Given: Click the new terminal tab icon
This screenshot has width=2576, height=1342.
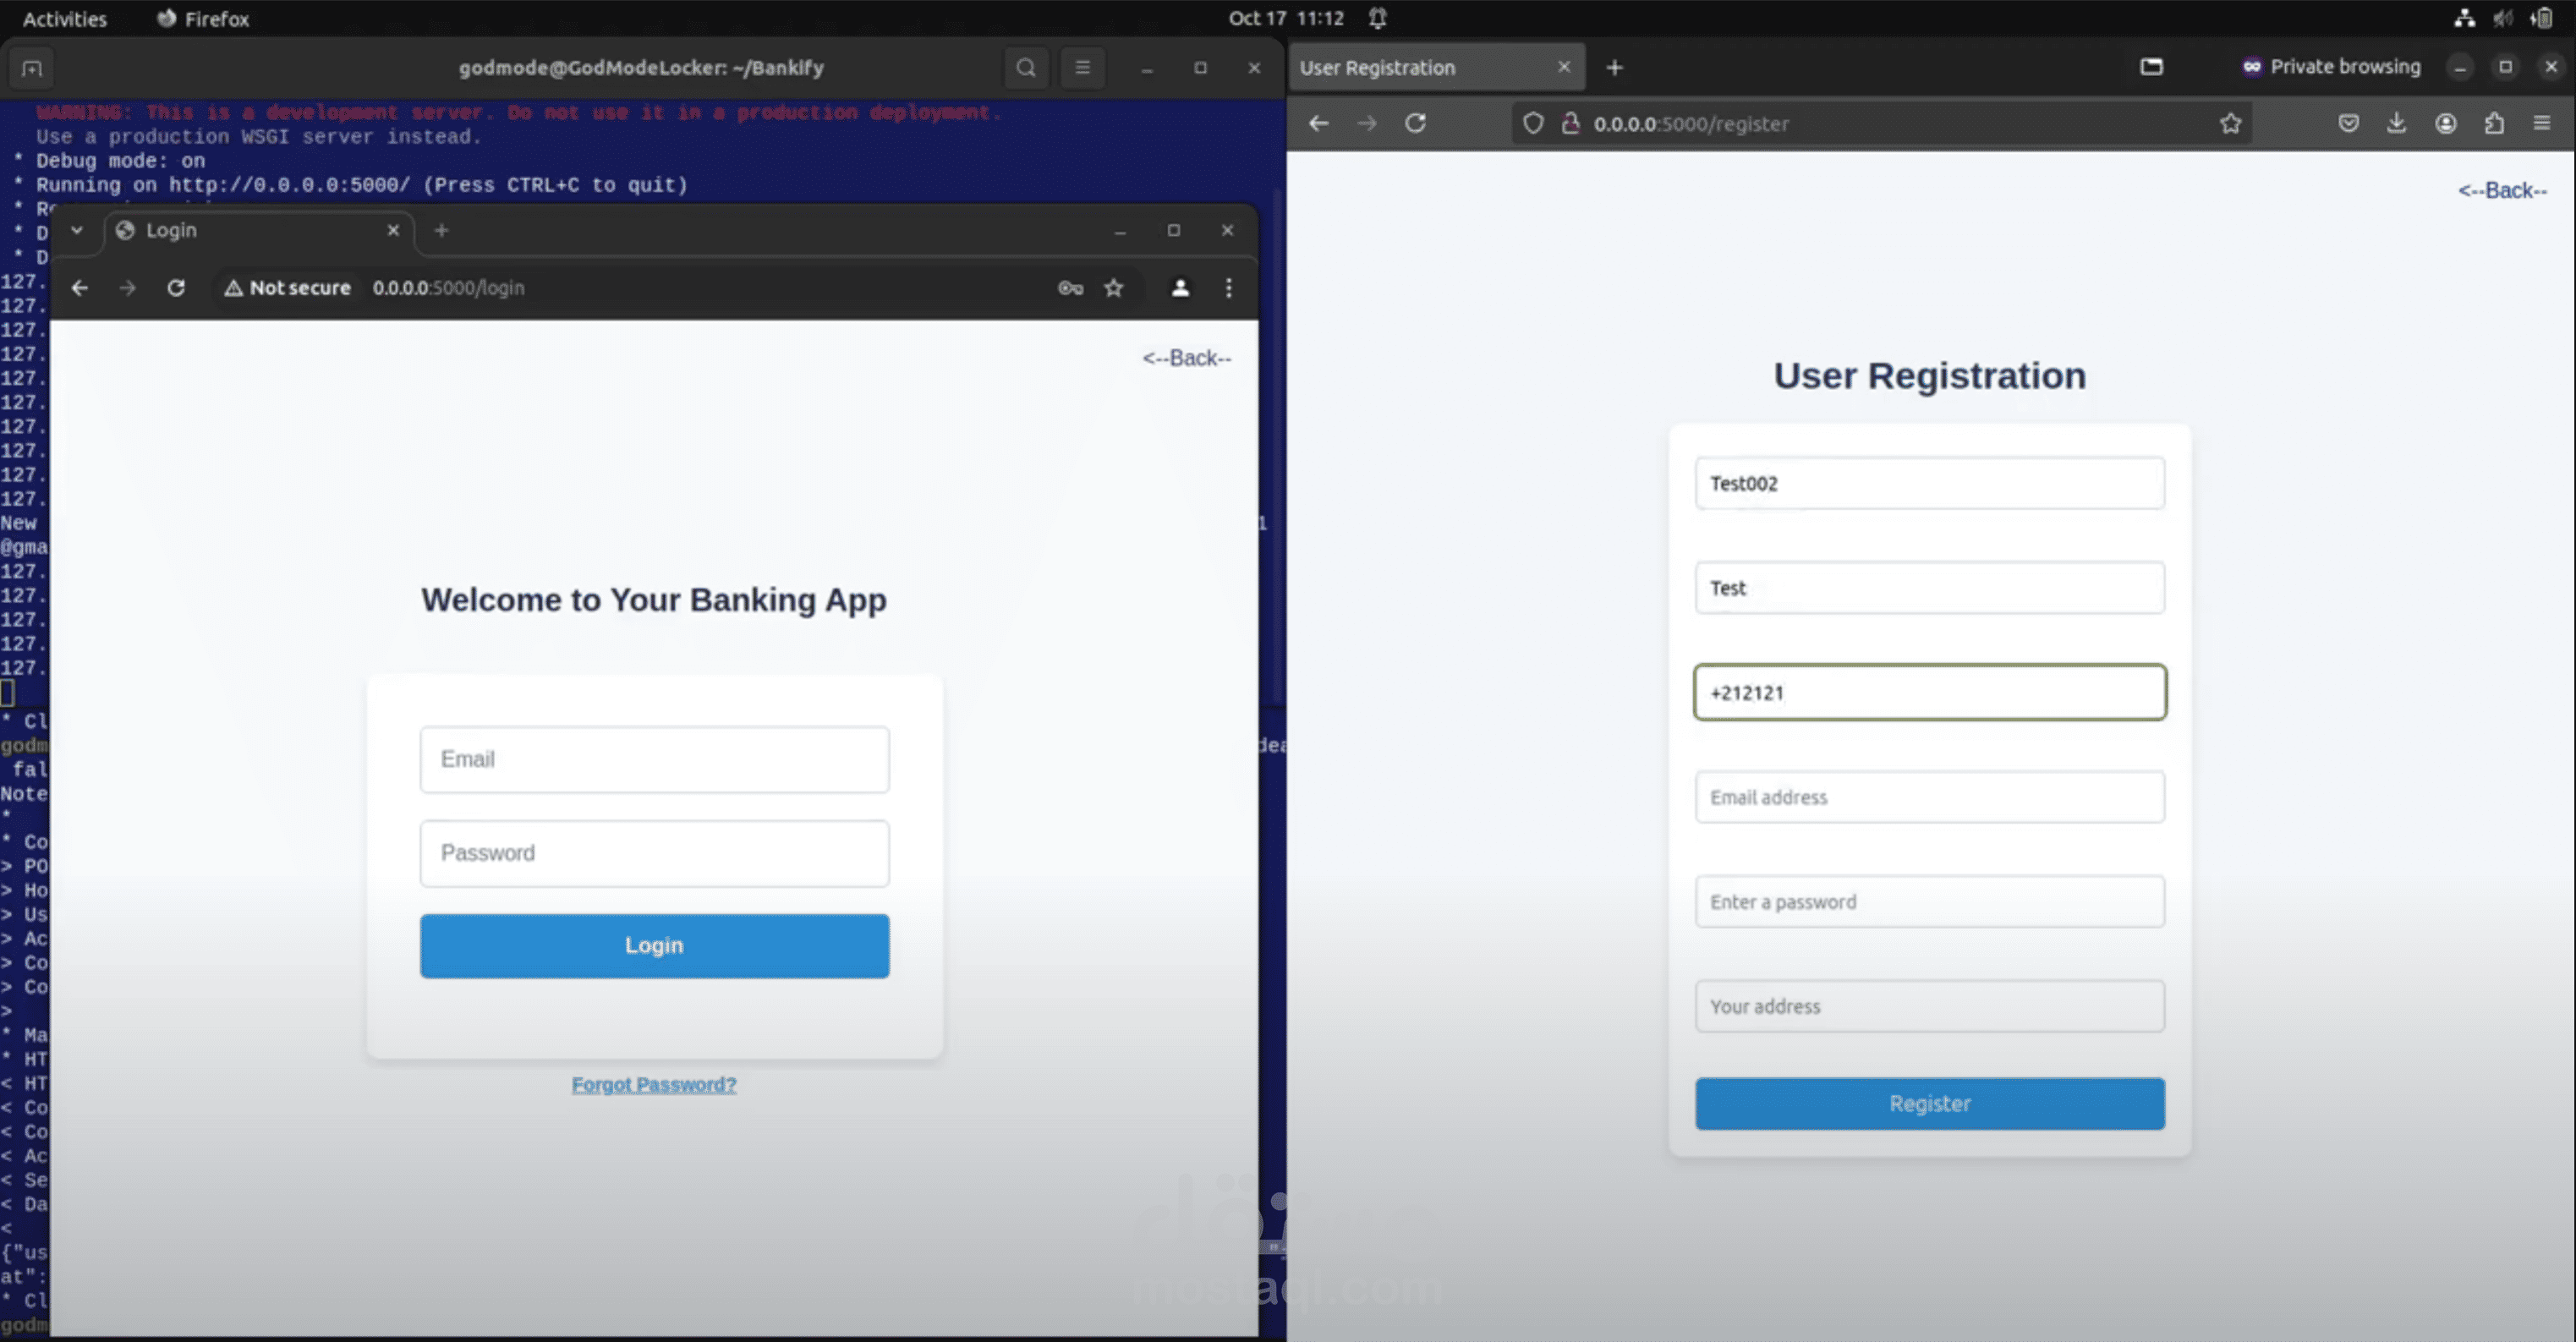Looking at the screenshot, I should tap(32, 68).
